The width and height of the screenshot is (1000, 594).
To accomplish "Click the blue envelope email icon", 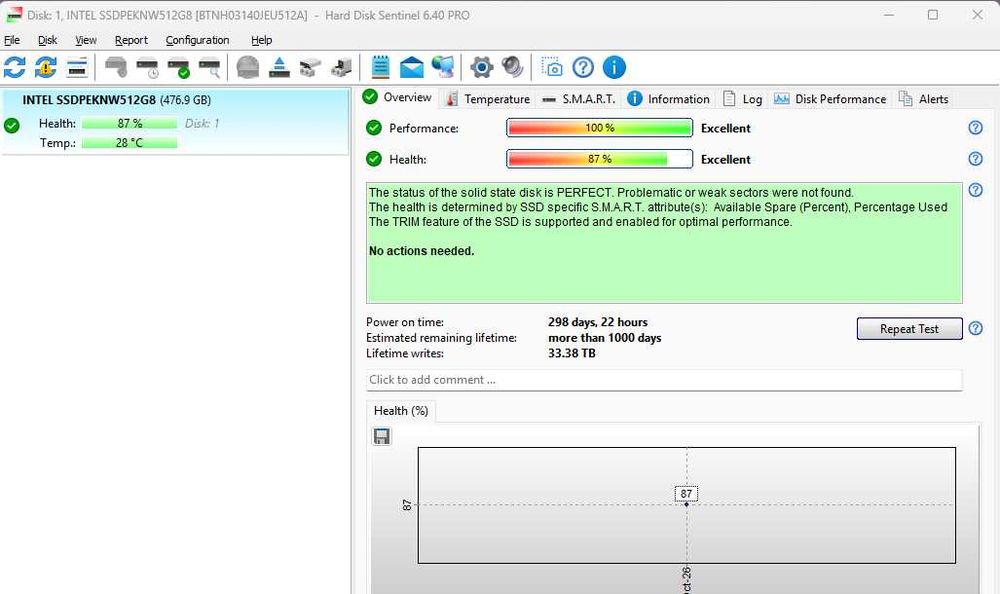I will pyautogui.click(x=411, y=67).
